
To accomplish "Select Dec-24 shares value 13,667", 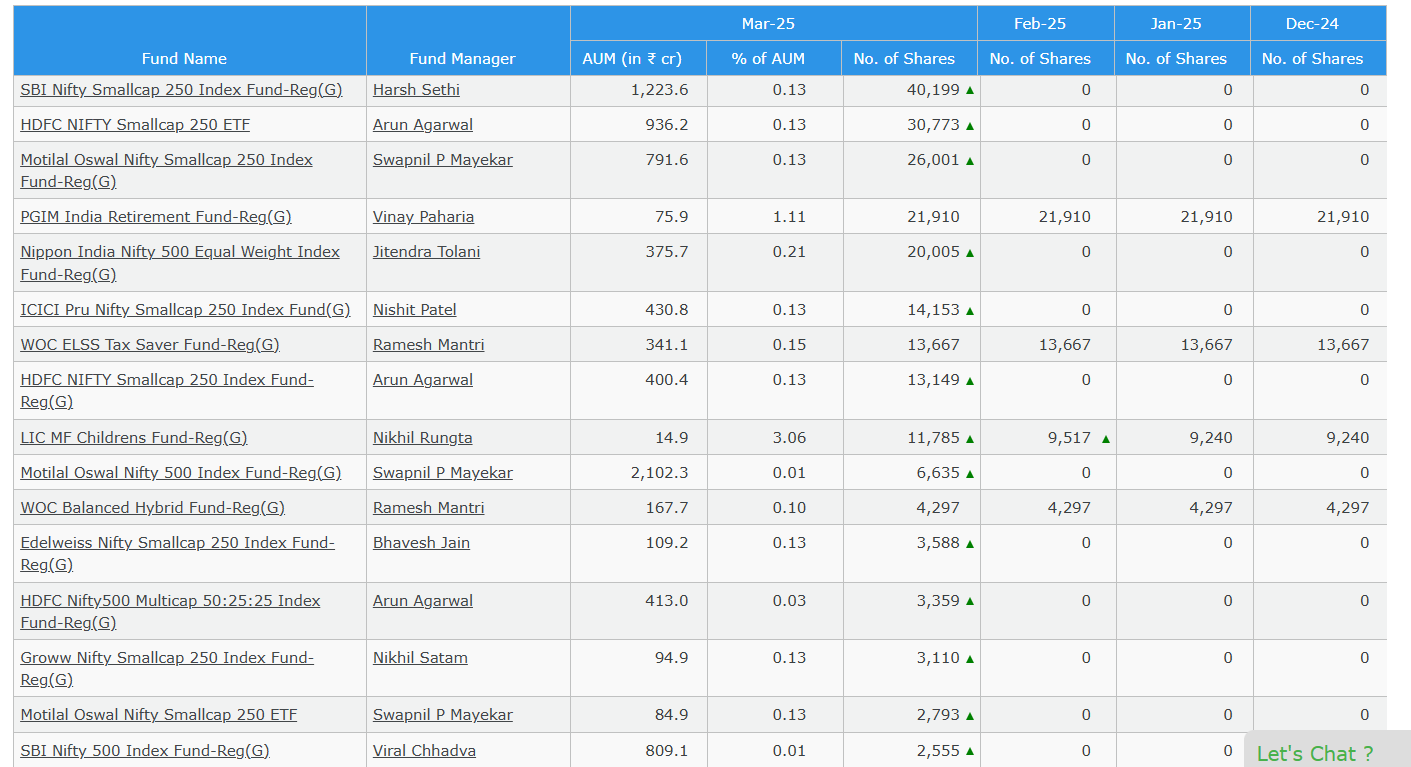I will pos(1343,345).
